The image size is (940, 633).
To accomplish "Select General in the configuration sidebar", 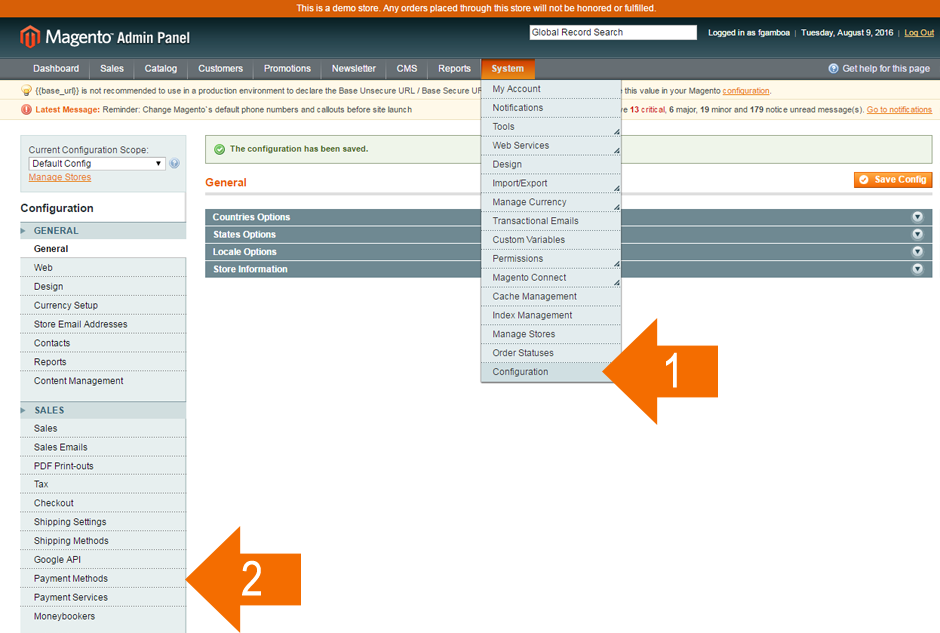I will coord(103,249).
